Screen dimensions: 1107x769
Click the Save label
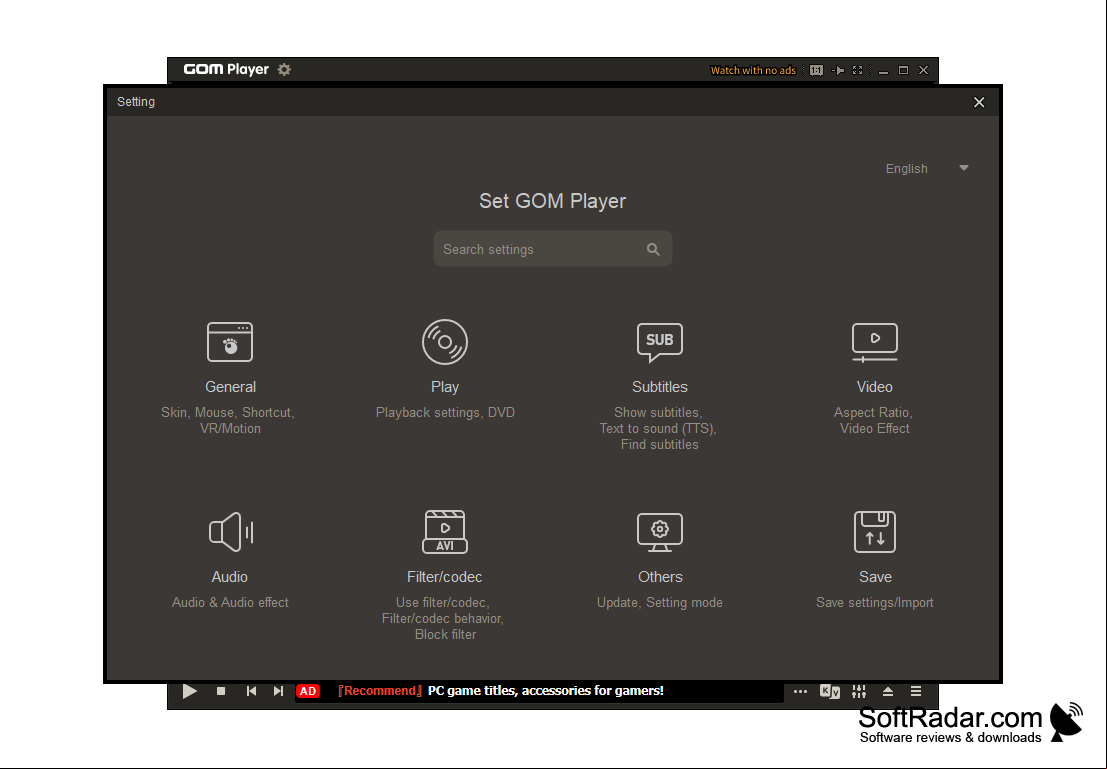(x=875, y=577)
